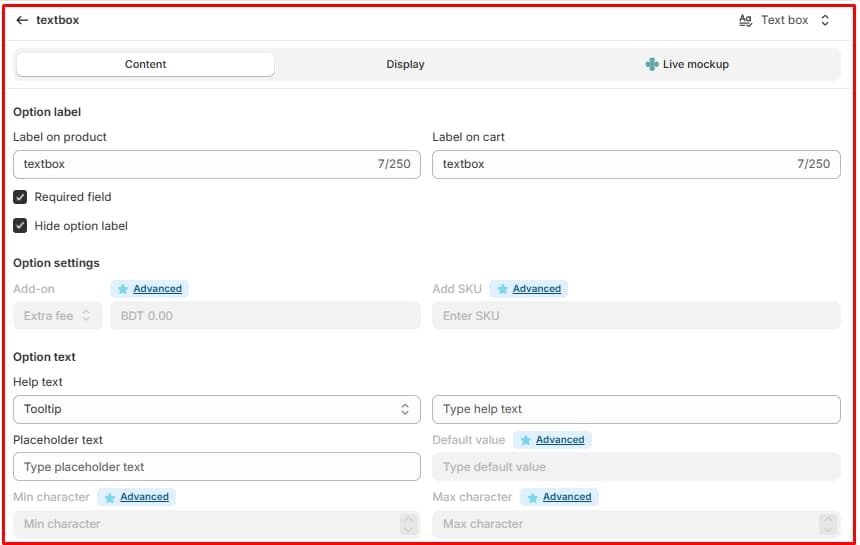This screenshot has height=545, width=860.
Task: Click the Text box type icon
Action: [745, 20]
